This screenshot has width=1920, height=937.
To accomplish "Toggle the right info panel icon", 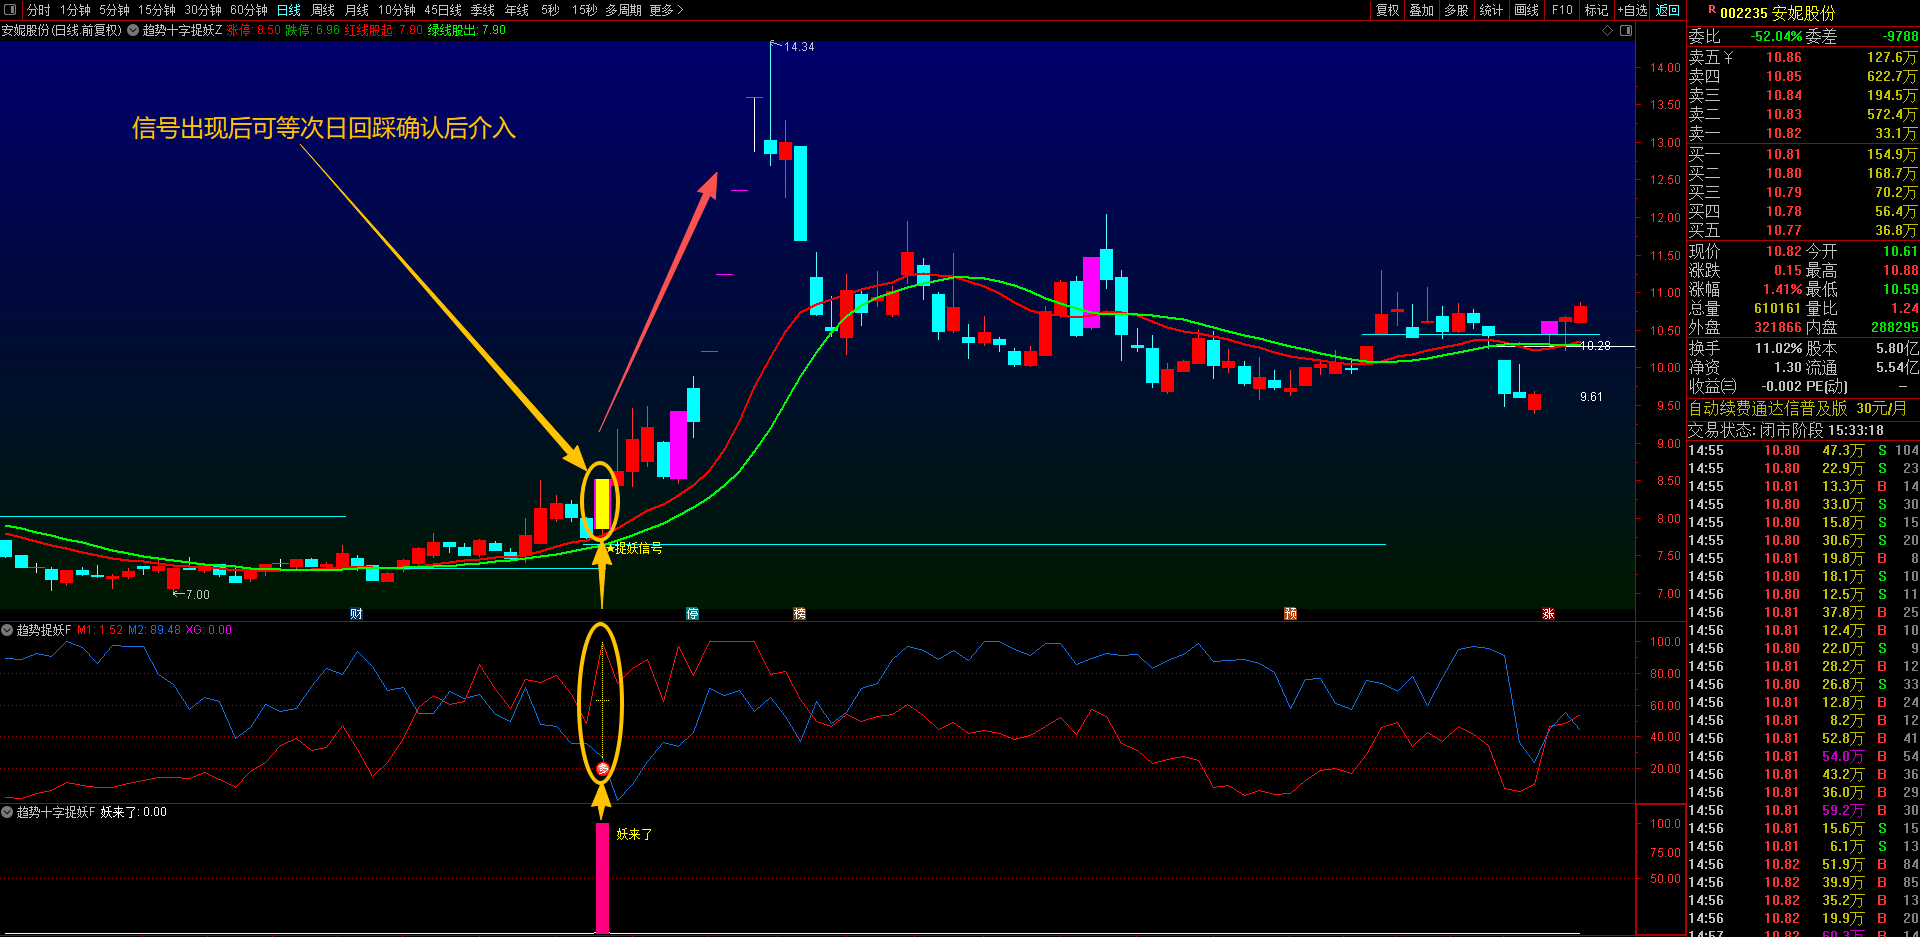I will (x=1626, y=30).
